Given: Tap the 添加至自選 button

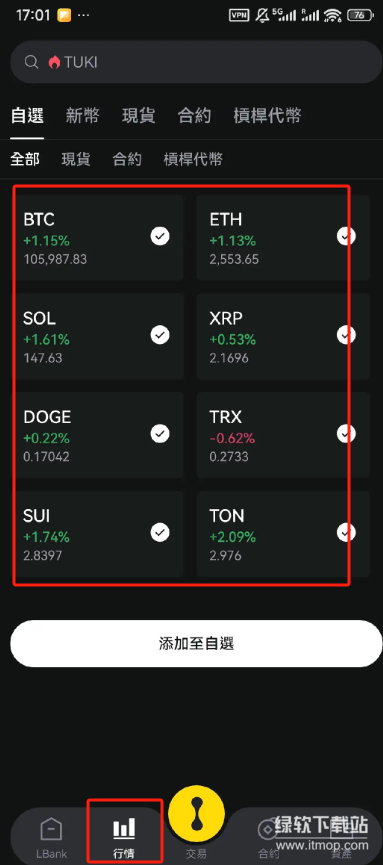Looking at the screenshot, I should click(196, 643).
